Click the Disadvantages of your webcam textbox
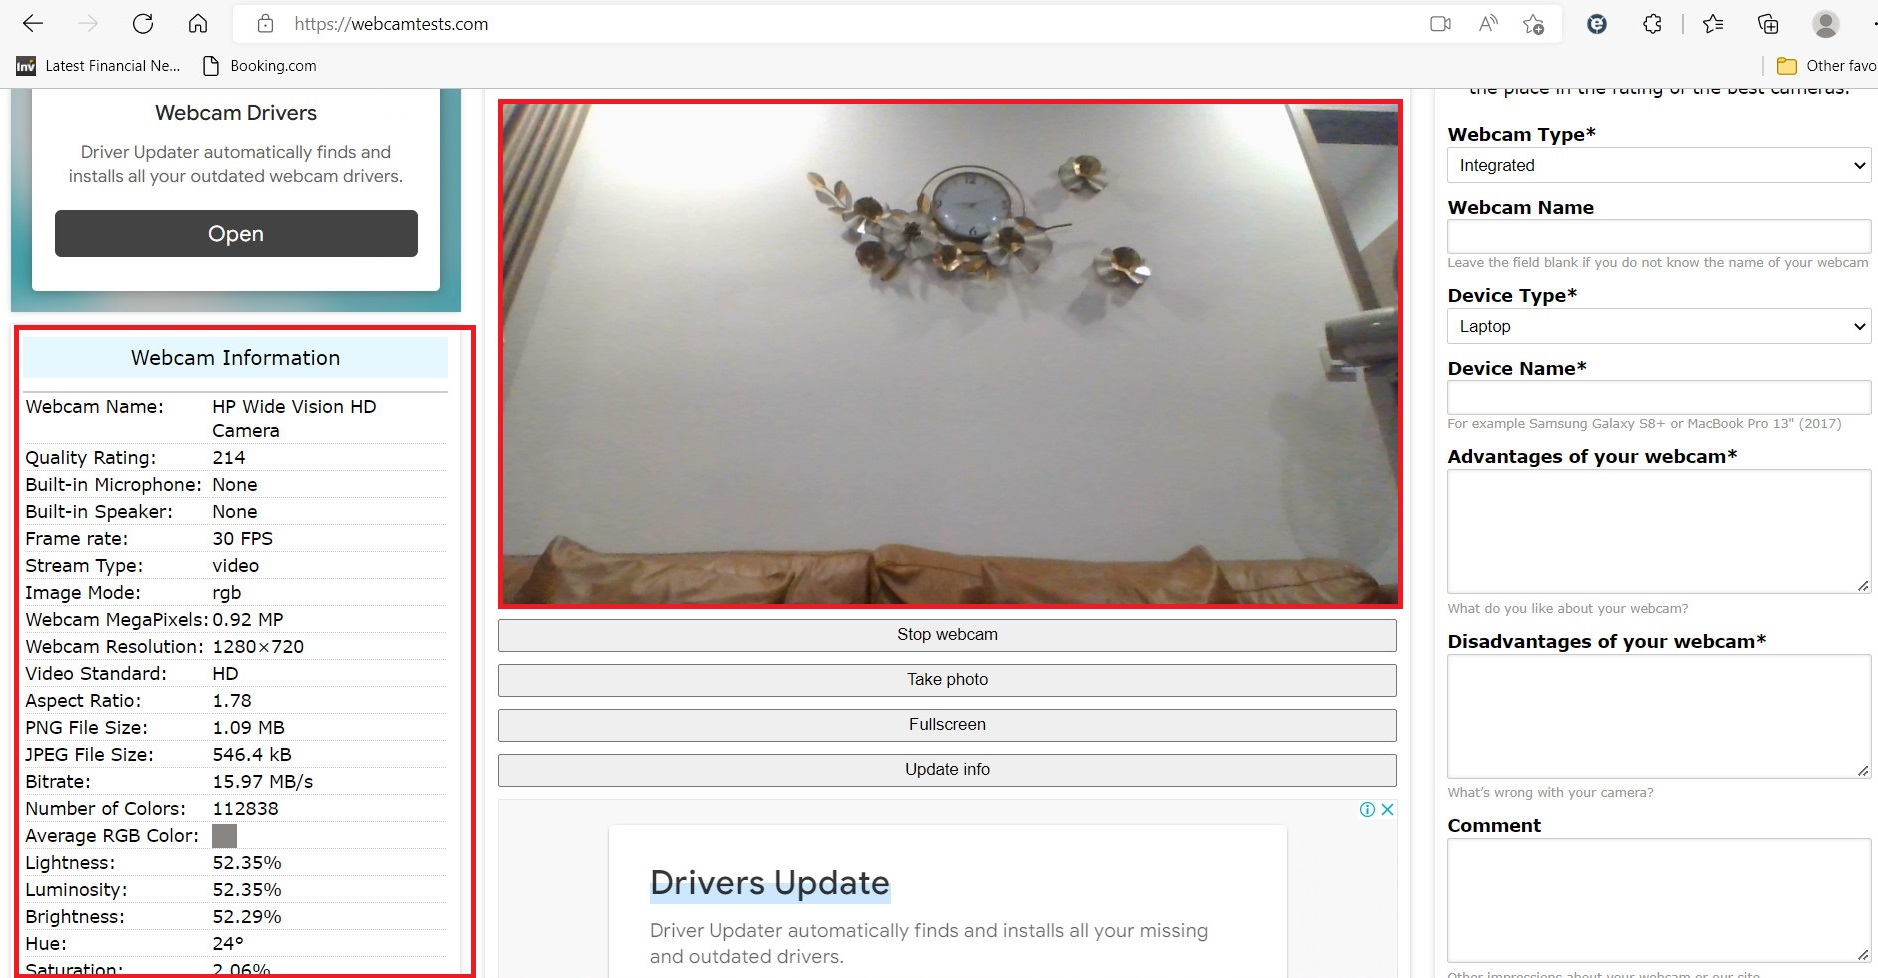 tap(1659, 716)
